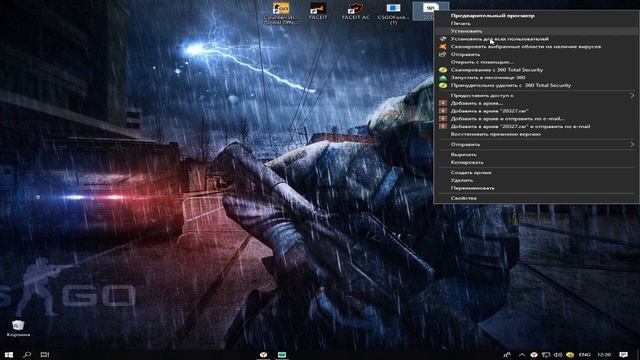Open the Action Center notifications icon
Image resolution: width=640 pixels, height=360 pixels.
click(x=623, y=355)
